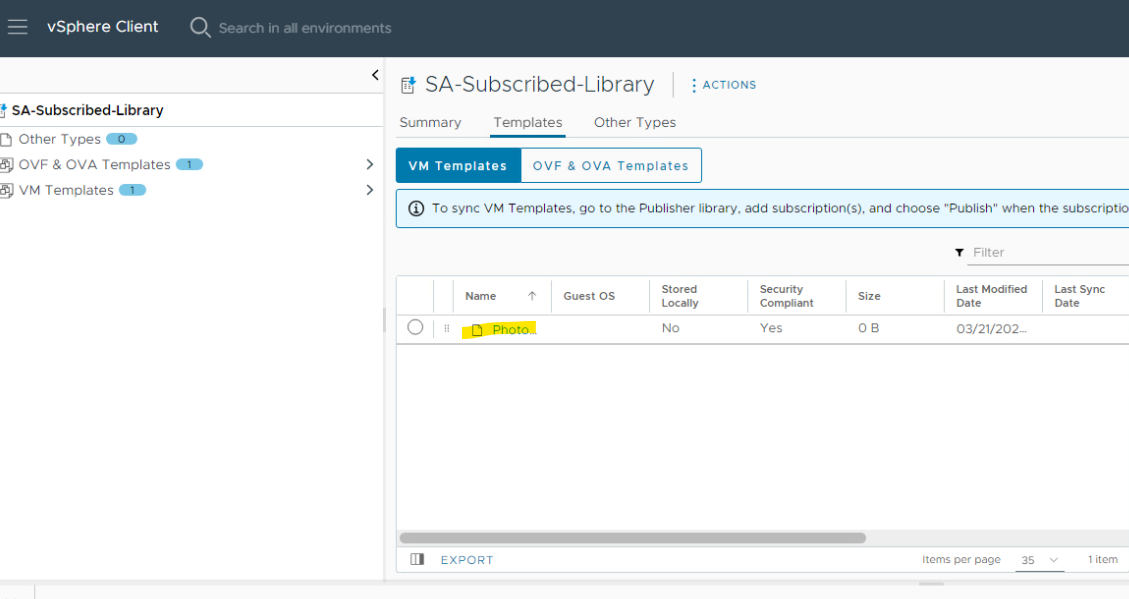Click the 0 B size value
This screenshot has width=1129, height=599.
pos(868,328)
